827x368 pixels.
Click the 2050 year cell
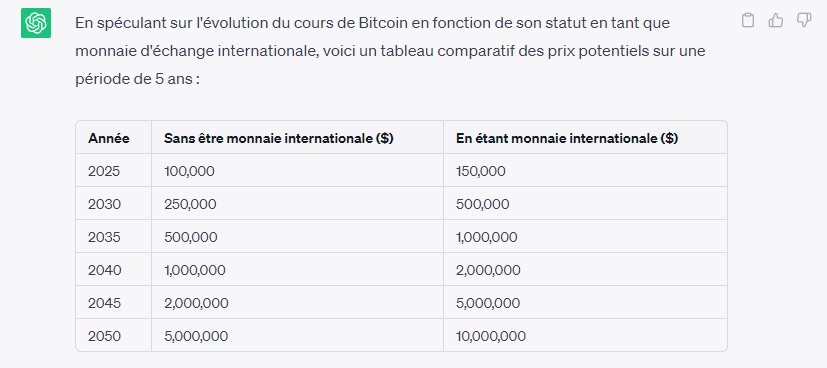tap(104, 336)
